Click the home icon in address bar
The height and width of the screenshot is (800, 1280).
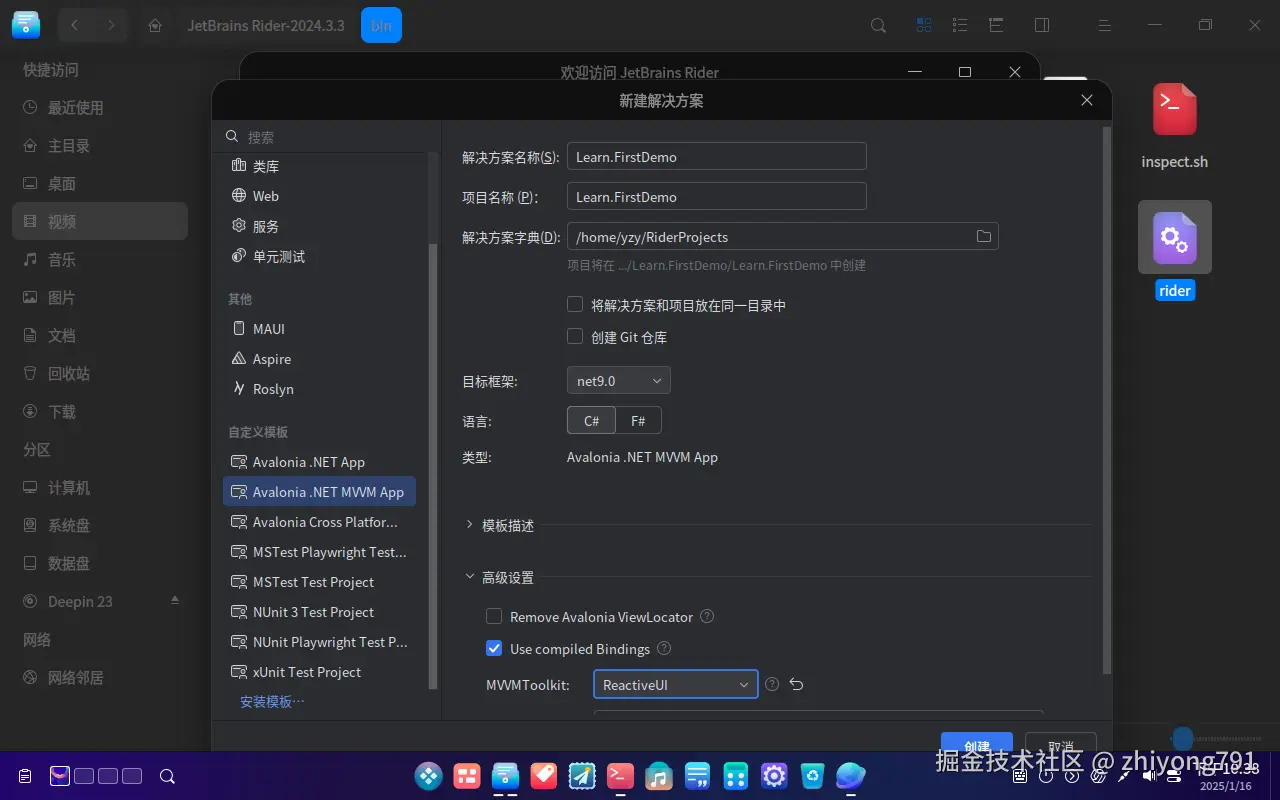tap(155, 26)
